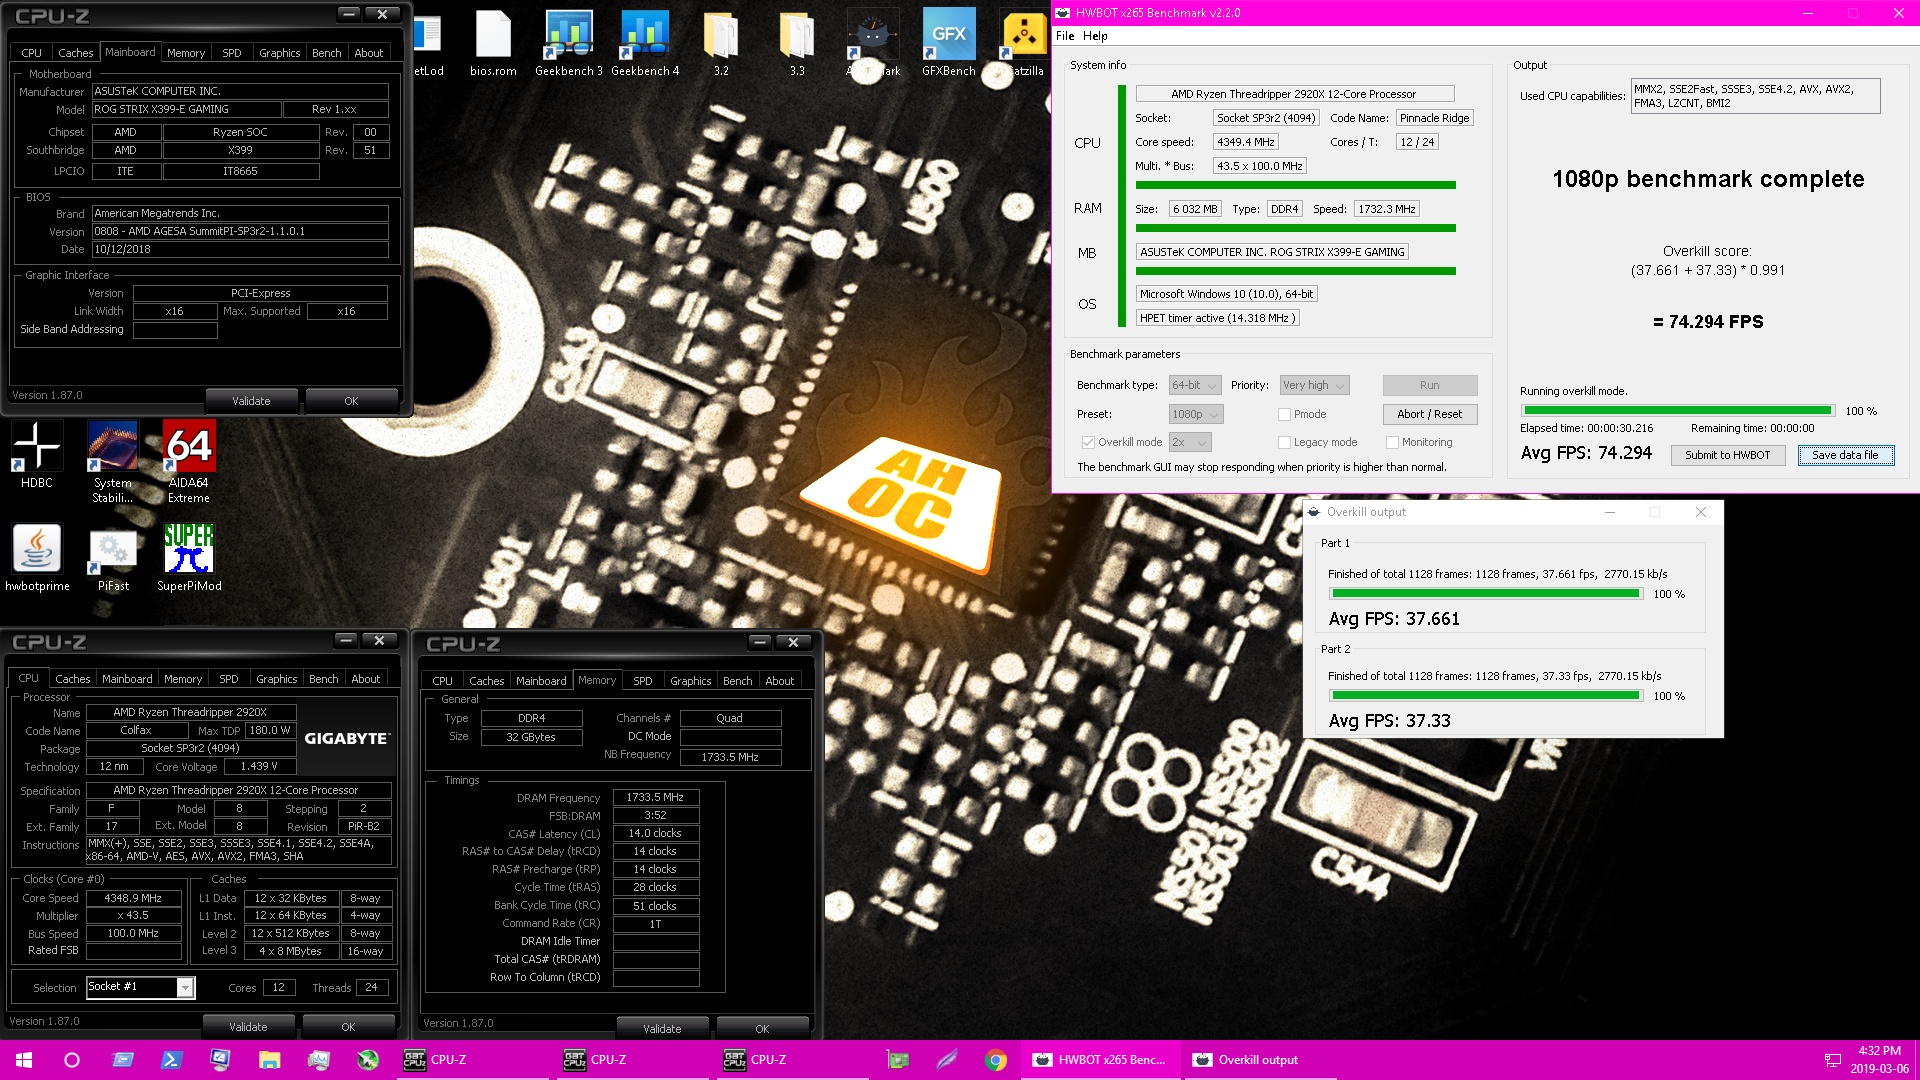Click OK in the Memory CPU-Z window
The image size is (1920, 1080).
click(762, 1029)
